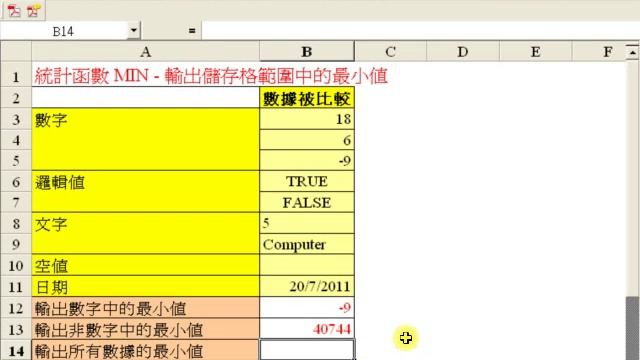This screenshot has width=640, height=360.
Task: Select row 13 header
Action: [x=16, y=329]
